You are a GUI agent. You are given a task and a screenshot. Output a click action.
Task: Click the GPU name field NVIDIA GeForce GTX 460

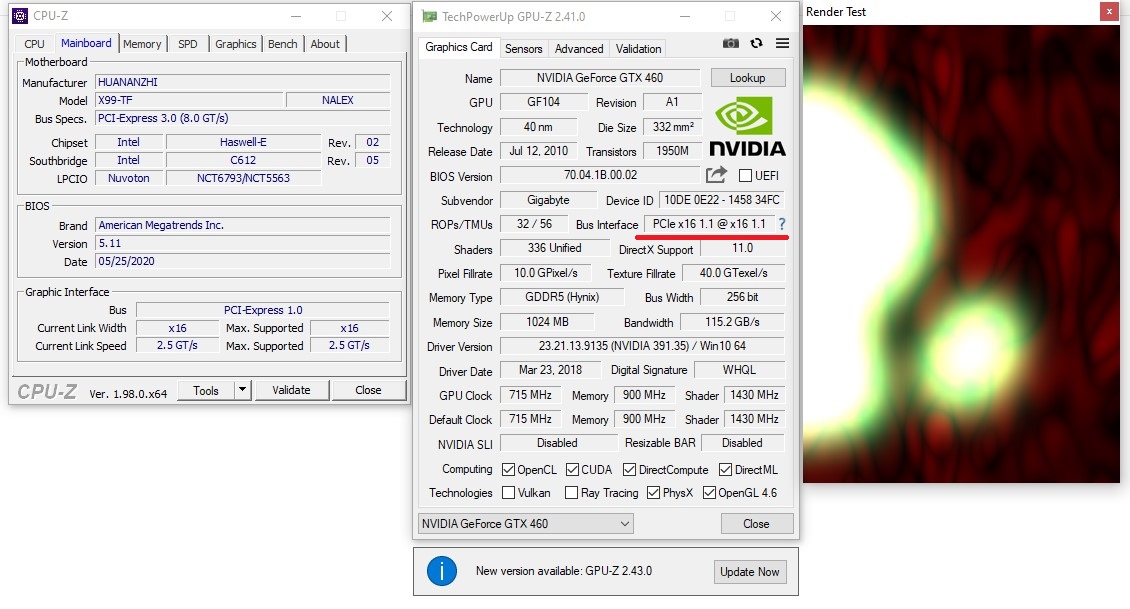(600, 78)
